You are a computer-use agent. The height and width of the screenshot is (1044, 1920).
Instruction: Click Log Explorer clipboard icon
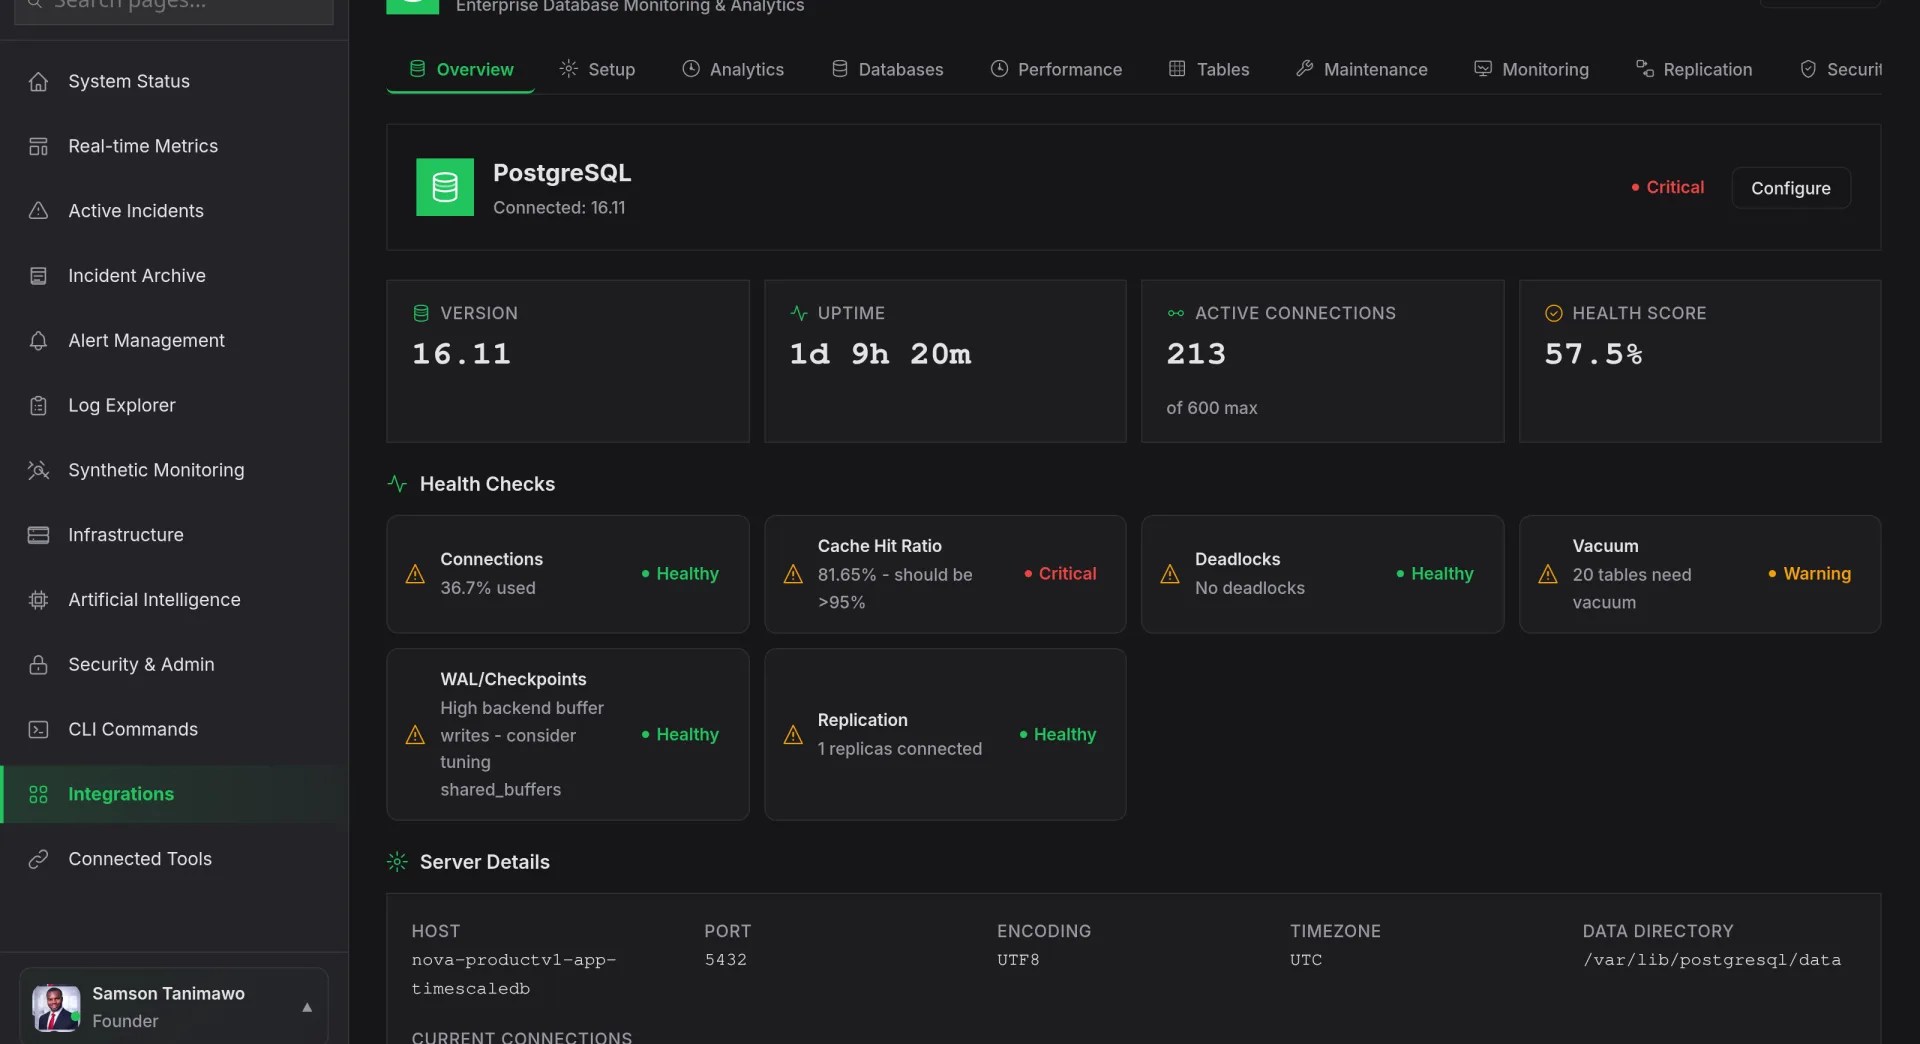[38, 405]
